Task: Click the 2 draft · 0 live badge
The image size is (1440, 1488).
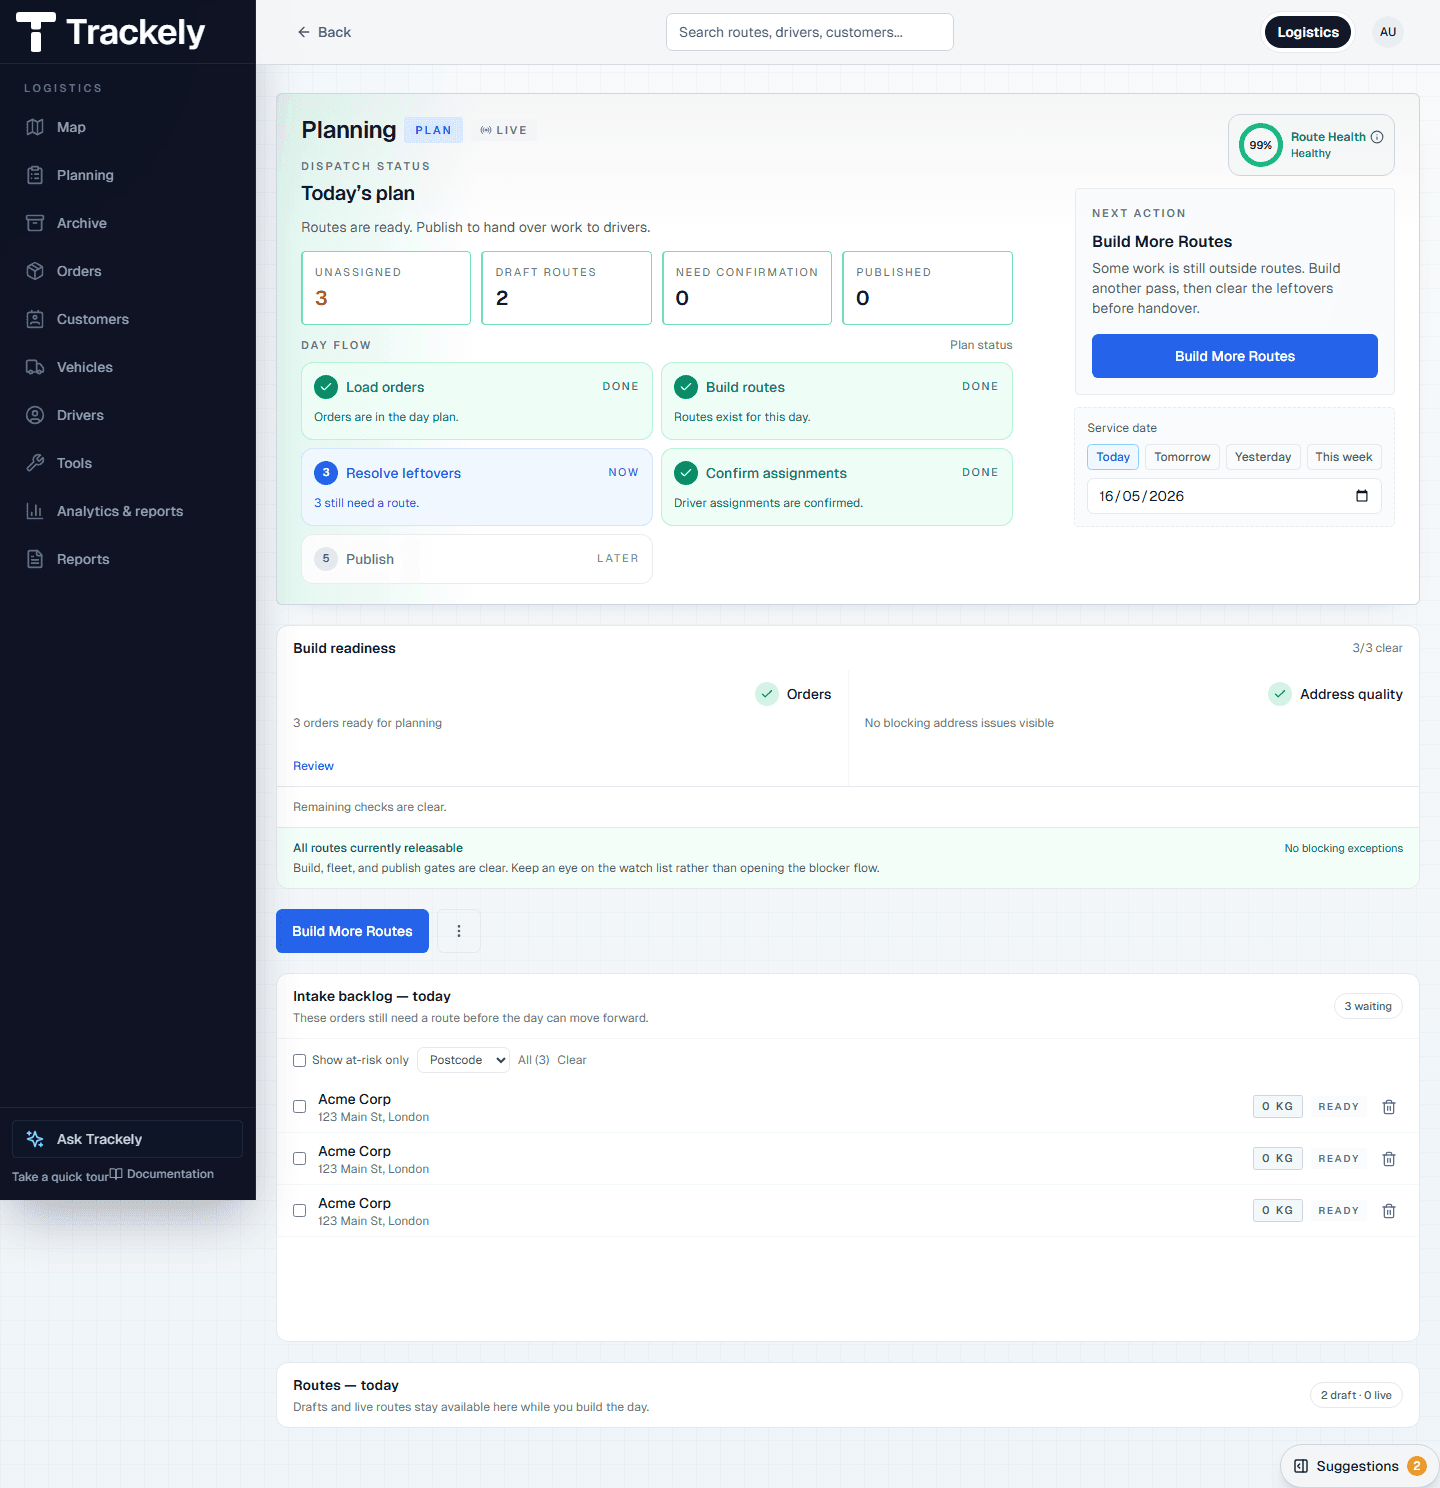Action: pos(1356,1395)
